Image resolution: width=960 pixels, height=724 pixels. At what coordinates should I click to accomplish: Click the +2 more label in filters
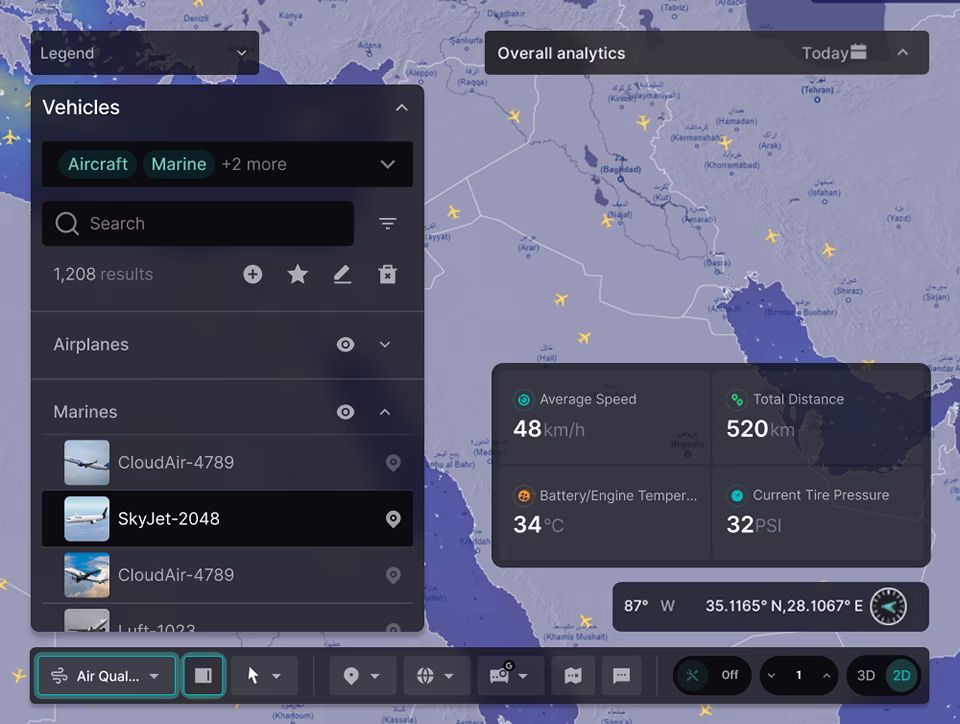click(254, 164)
